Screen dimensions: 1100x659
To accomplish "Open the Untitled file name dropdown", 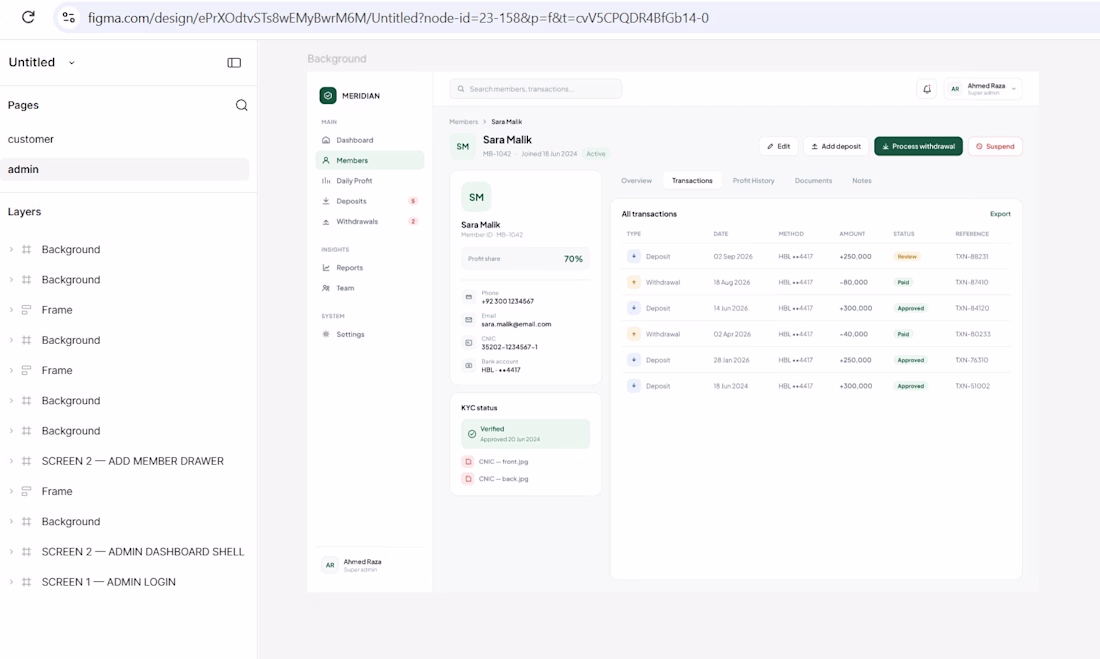I will pos(72,62).
